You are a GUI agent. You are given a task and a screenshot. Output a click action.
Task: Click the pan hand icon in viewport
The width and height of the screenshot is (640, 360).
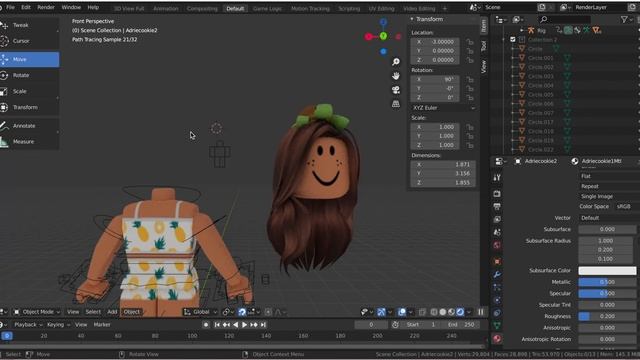point(396,76)
